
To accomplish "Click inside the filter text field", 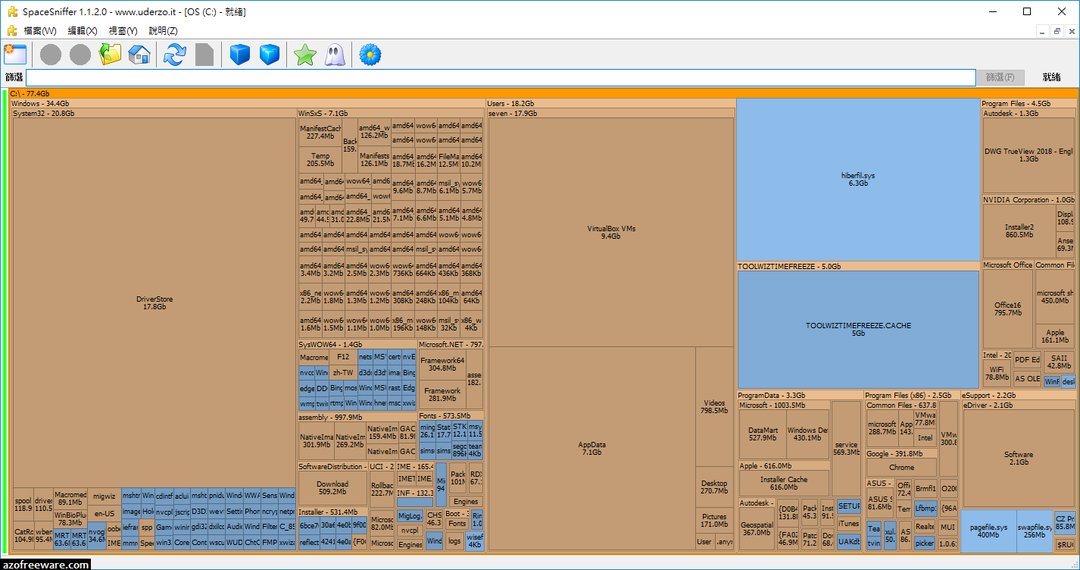I will pyautogui.click(x=500, y=77).
